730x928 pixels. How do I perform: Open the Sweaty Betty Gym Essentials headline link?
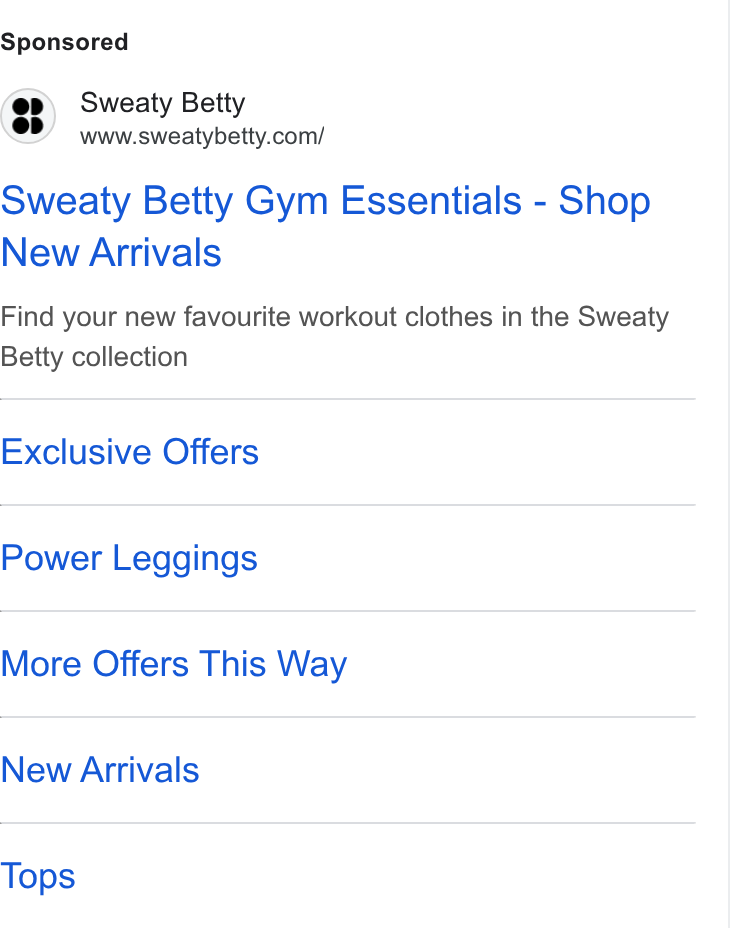coord(326,226)
